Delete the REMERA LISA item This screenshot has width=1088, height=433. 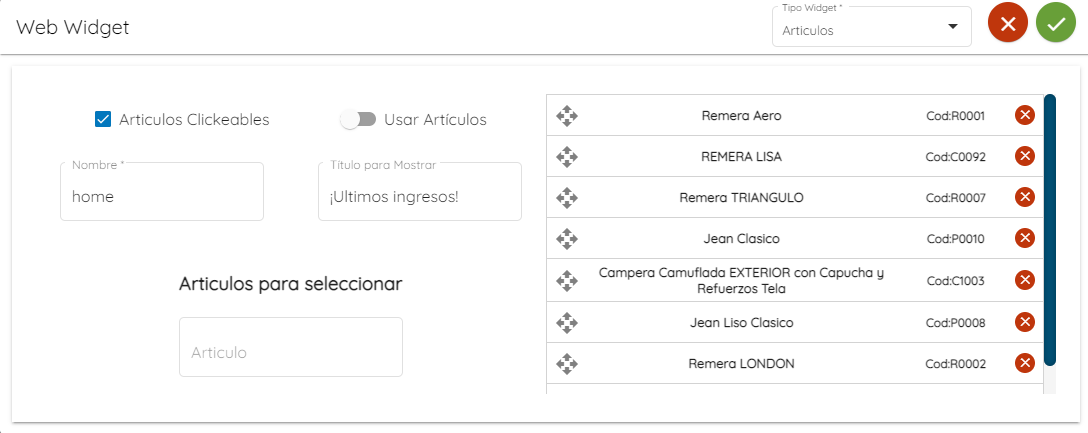coord(1025,156)
